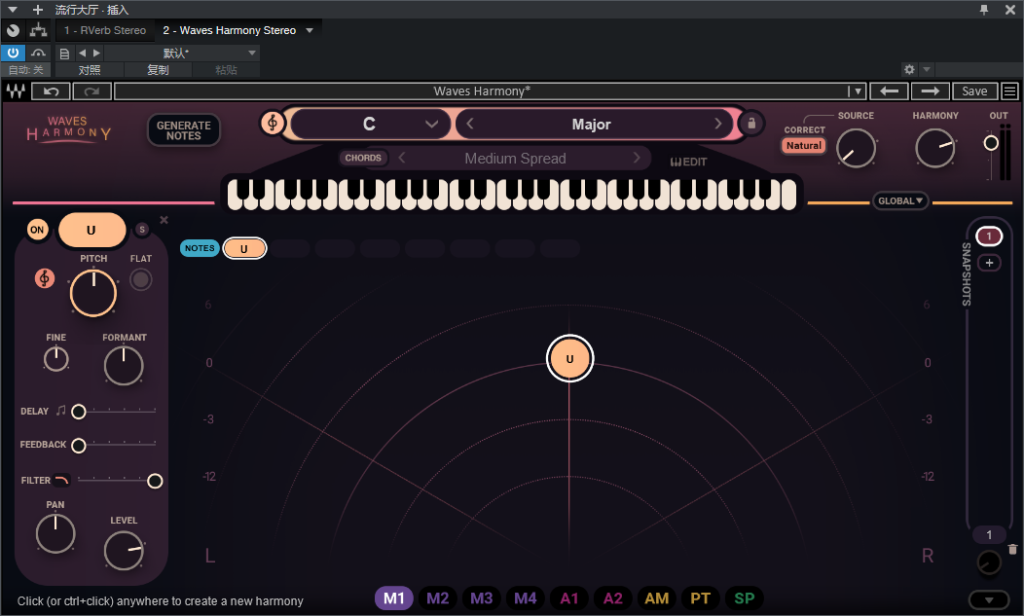This screenshot has width=1024, height=616.
Task: Select previous chord spread preset
Action: (x=402, y=158)
